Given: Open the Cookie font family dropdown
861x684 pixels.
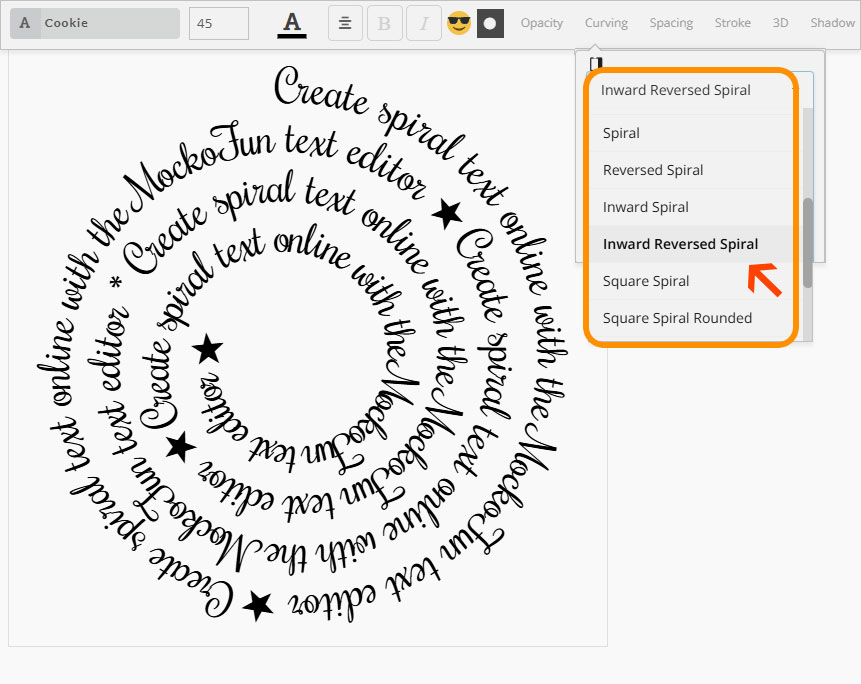Looking at the screenshot, I should [x=95, y=23].
